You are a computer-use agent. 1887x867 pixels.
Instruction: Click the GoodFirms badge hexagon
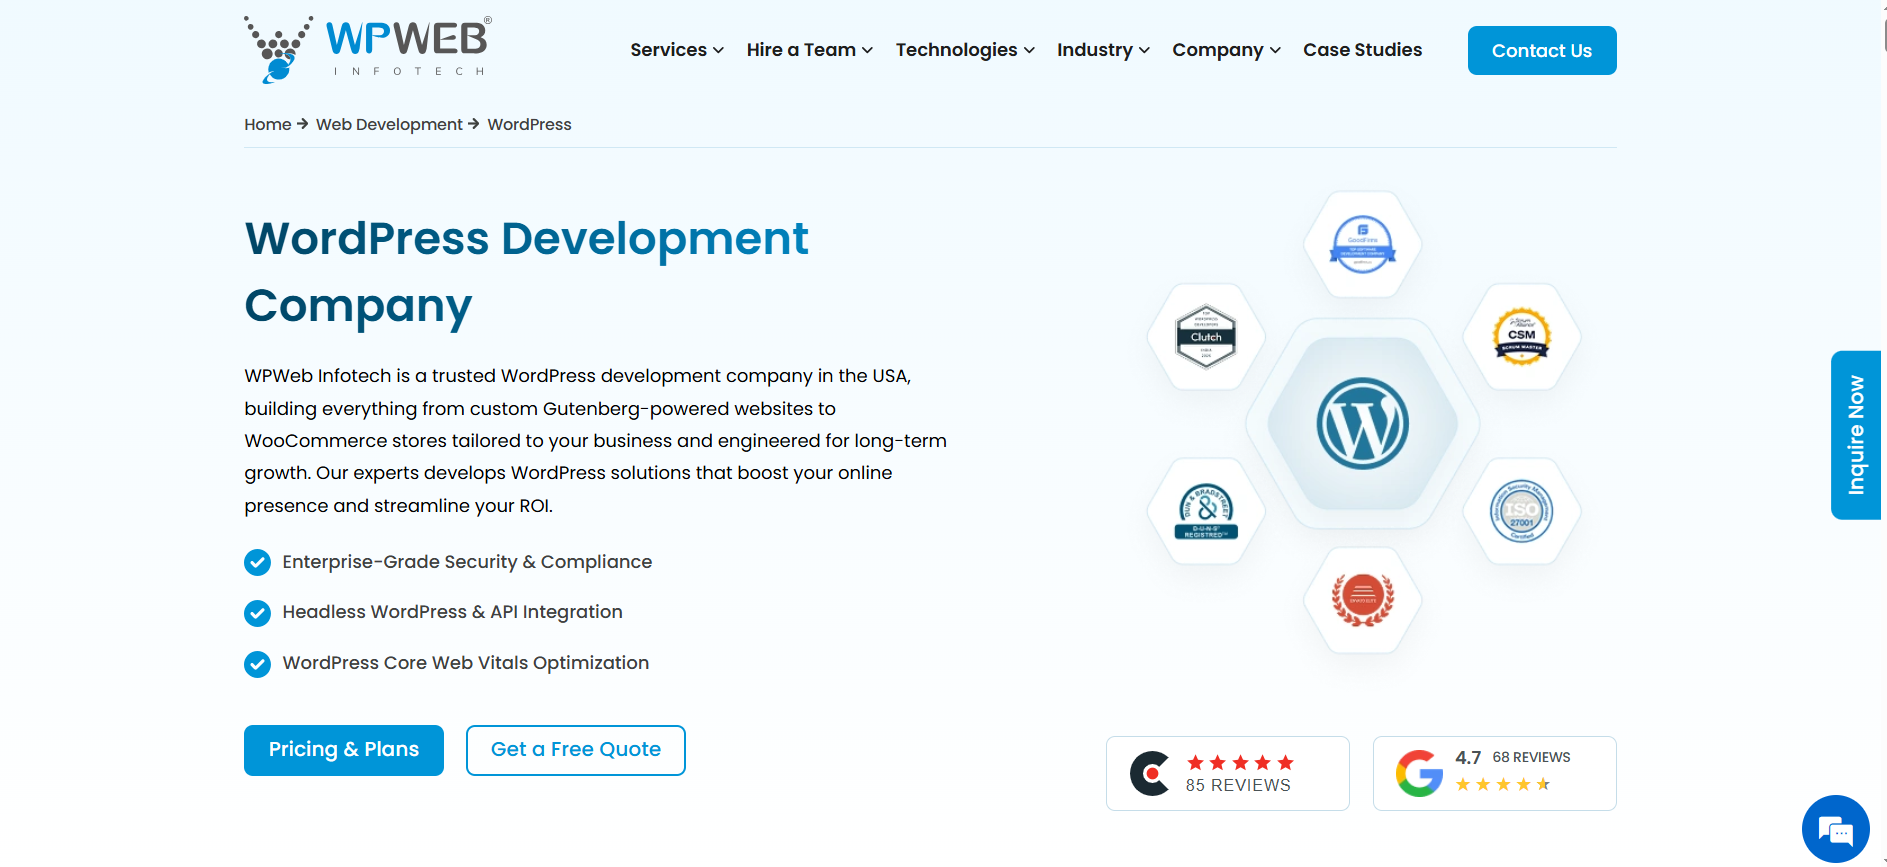point(1362,245)
